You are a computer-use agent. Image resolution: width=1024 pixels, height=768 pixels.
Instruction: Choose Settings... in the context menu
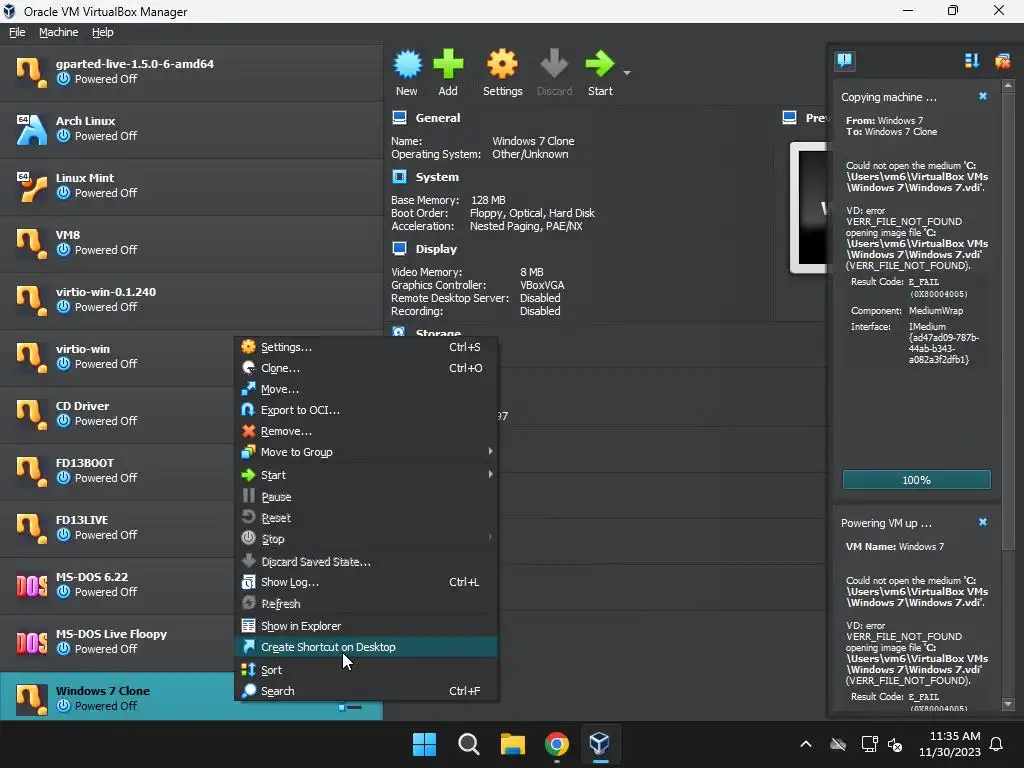(366, 347)
